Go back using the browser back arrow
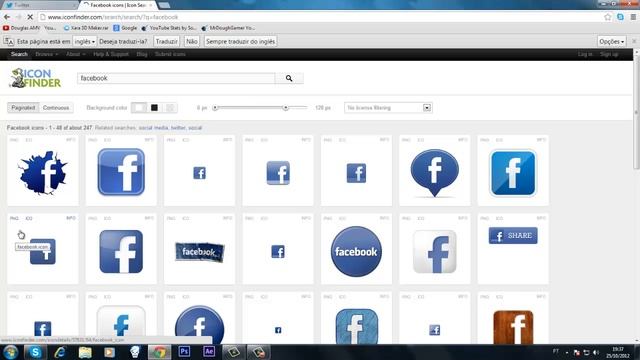The width and height of the screenshot is (640, 360). pos(7,17)
